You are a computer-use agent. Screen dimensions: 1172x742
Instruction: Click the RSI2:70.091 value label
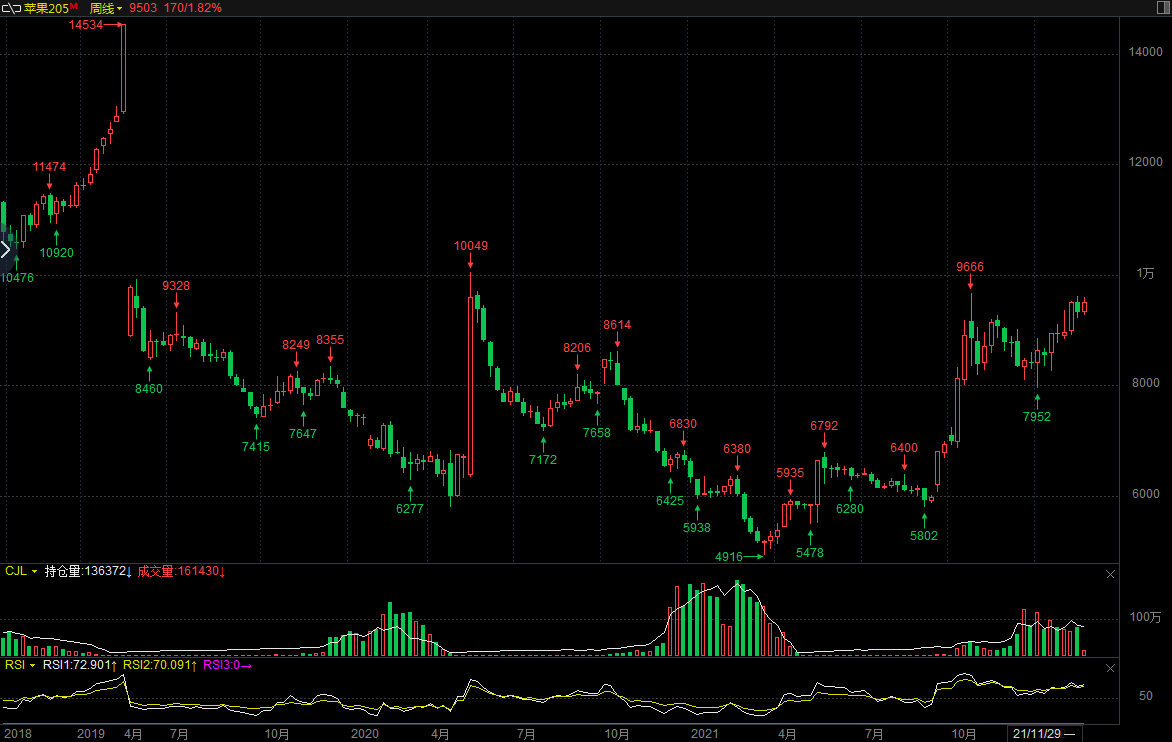click(x=160, y=665)
